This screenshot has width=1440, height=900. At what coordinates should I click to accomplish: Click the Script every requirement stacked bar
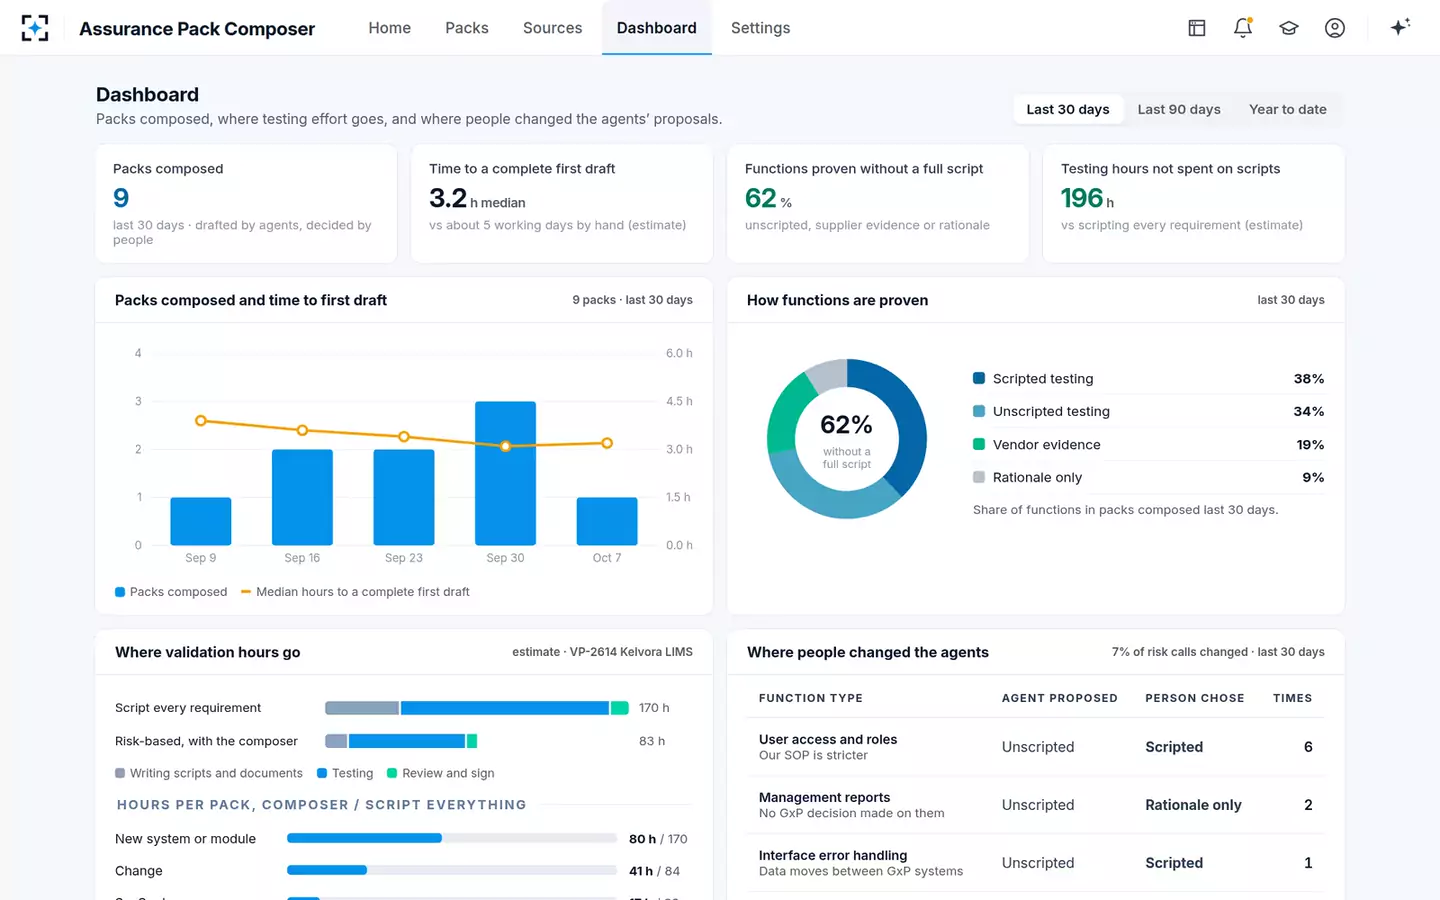coord(477,708)
